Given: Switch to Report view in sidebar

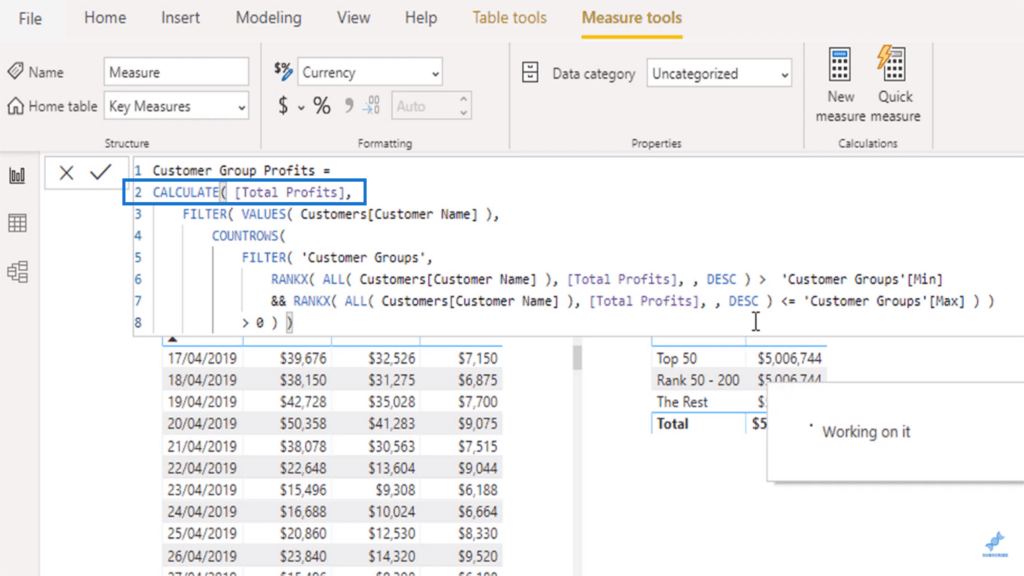Looking at the screenshot, I should [x=18, y=175].
